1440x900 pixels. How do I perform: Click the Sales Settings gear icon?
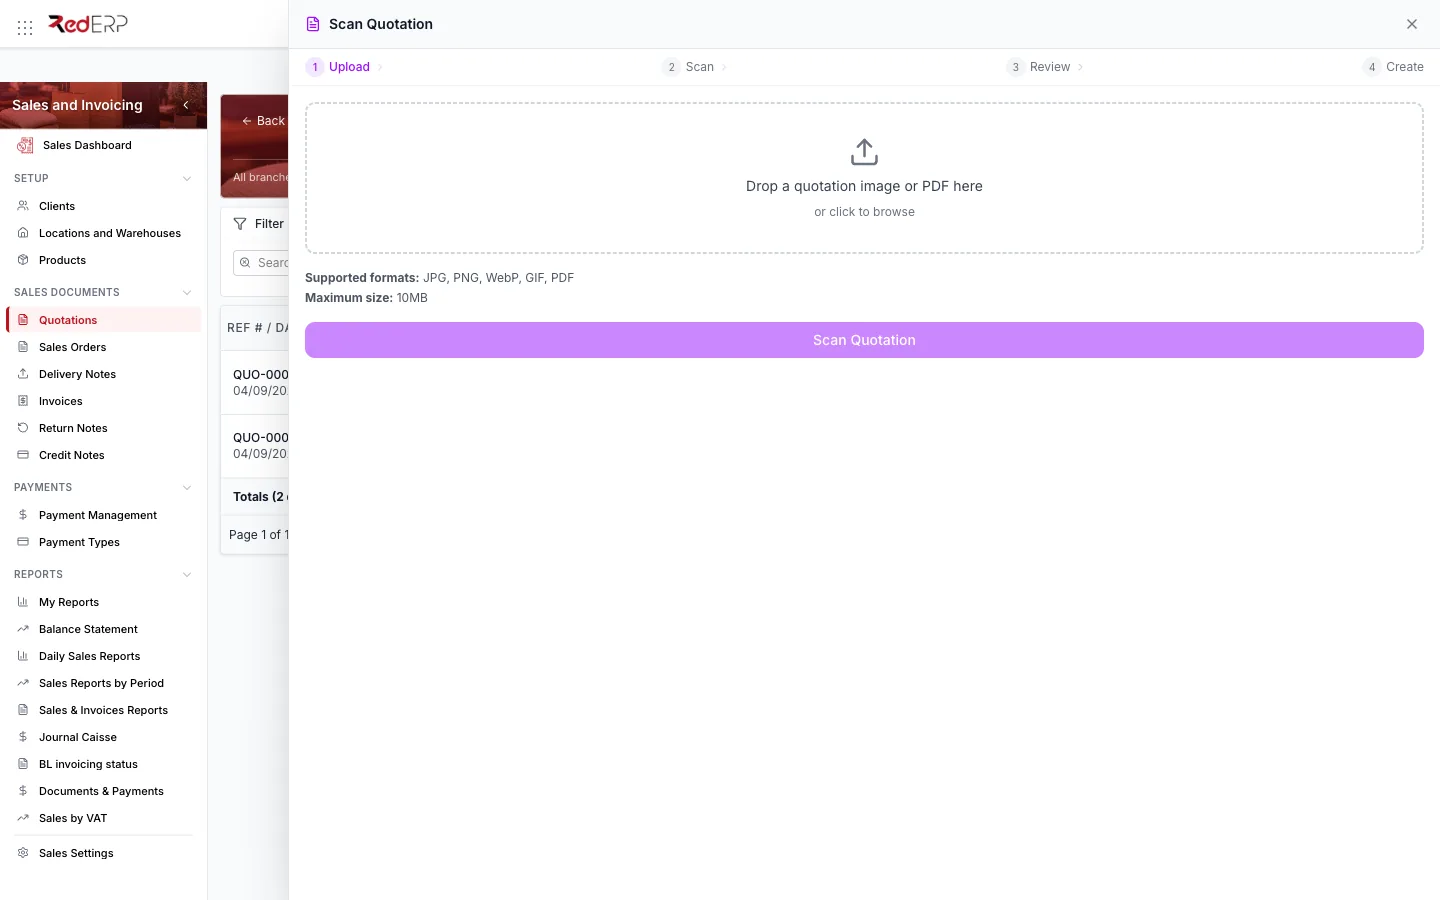pyautogui.click(x=23, y=853)
